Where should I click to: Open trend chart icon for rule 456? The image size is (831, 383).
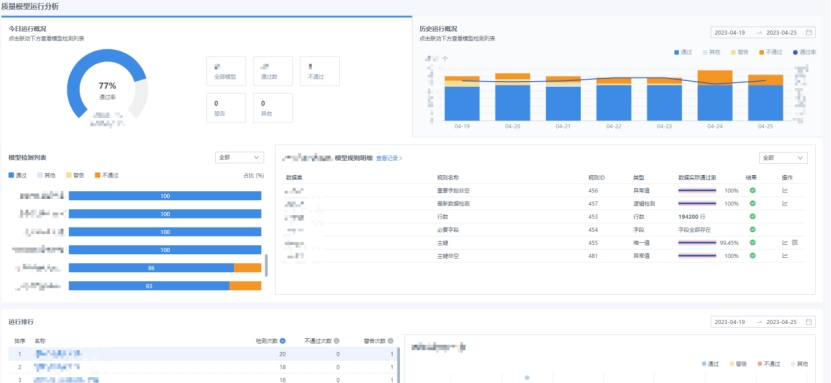tap(785, 190)
